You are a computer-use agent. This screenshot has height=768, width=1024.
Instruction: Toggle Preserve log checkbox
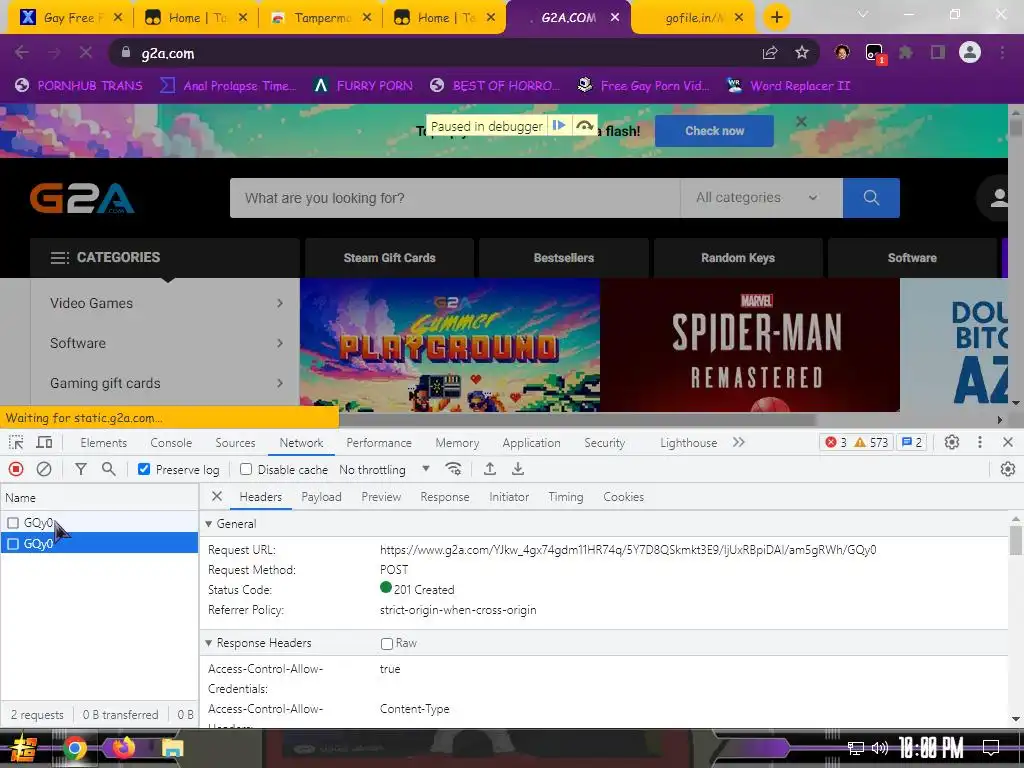tap(144, 469)
